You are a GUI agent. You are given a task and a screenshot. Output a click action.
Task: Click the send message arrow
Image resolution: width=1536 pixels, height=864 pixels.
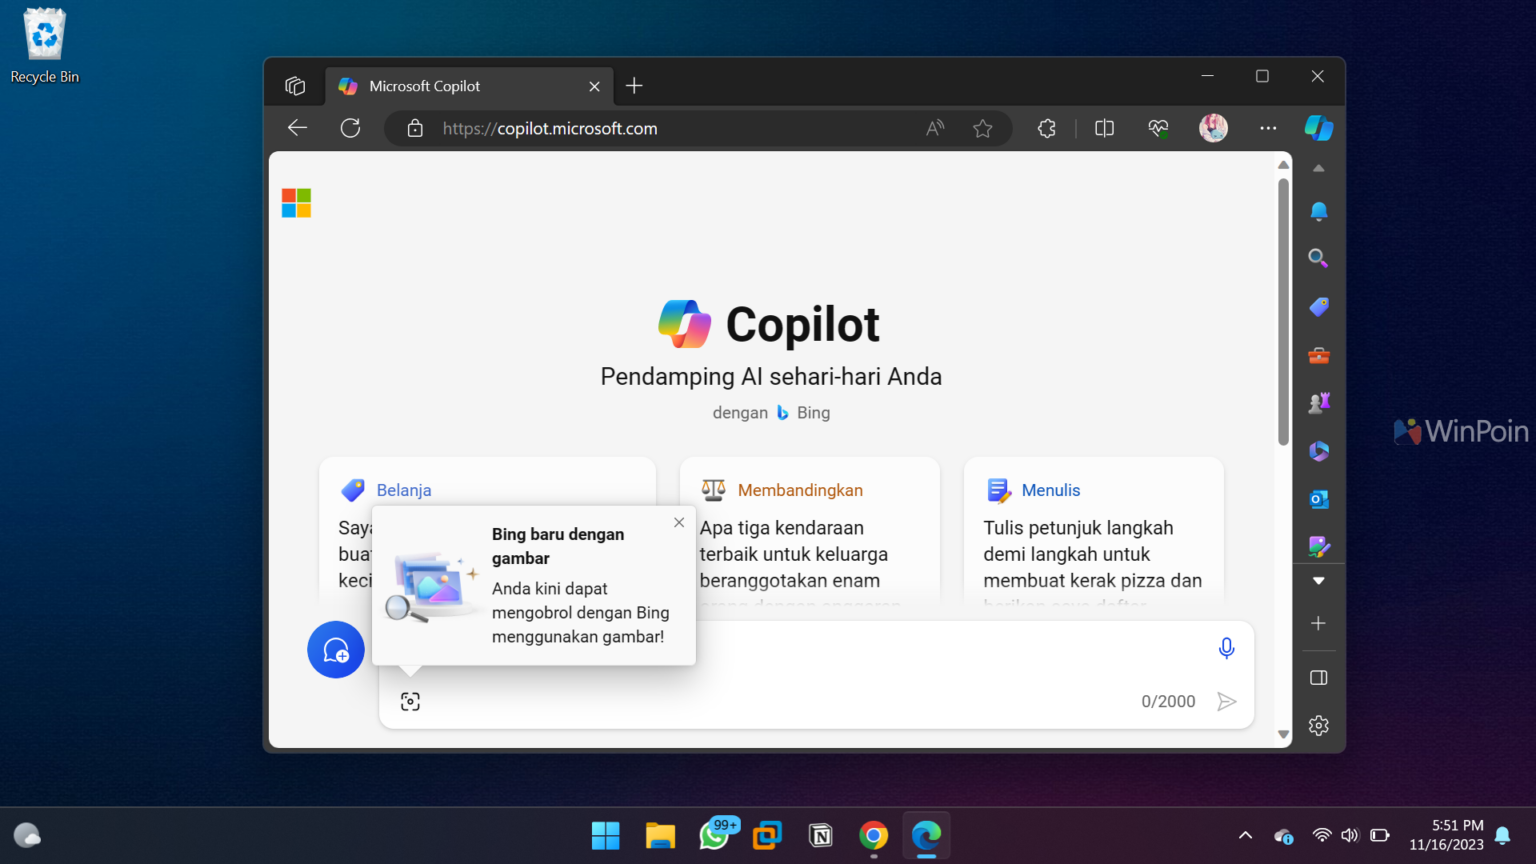click(1227, 701)
